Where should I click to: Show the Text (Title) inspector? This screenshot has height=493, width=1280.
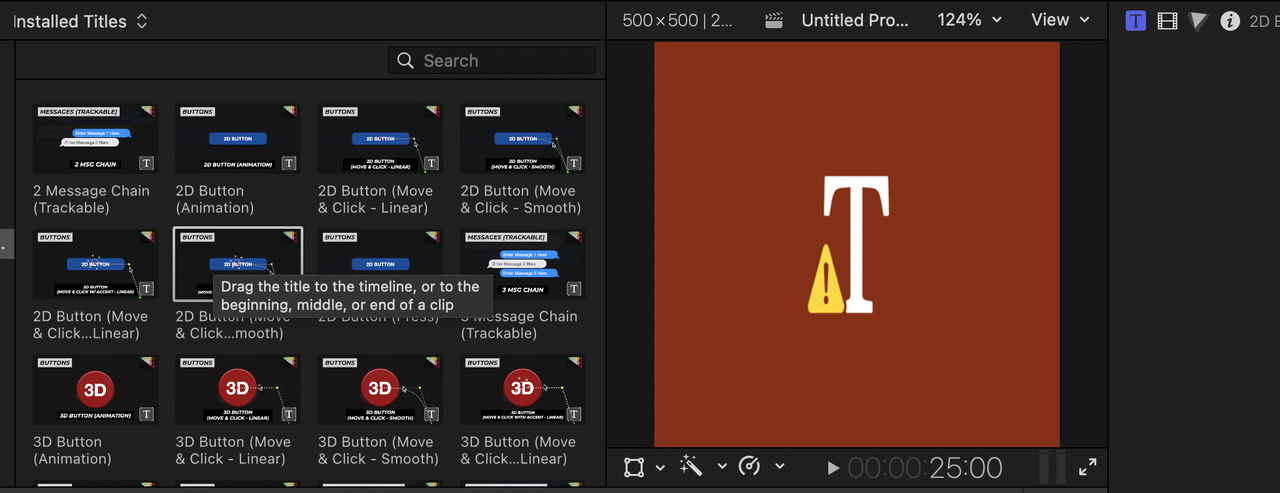click(1135, 21)
